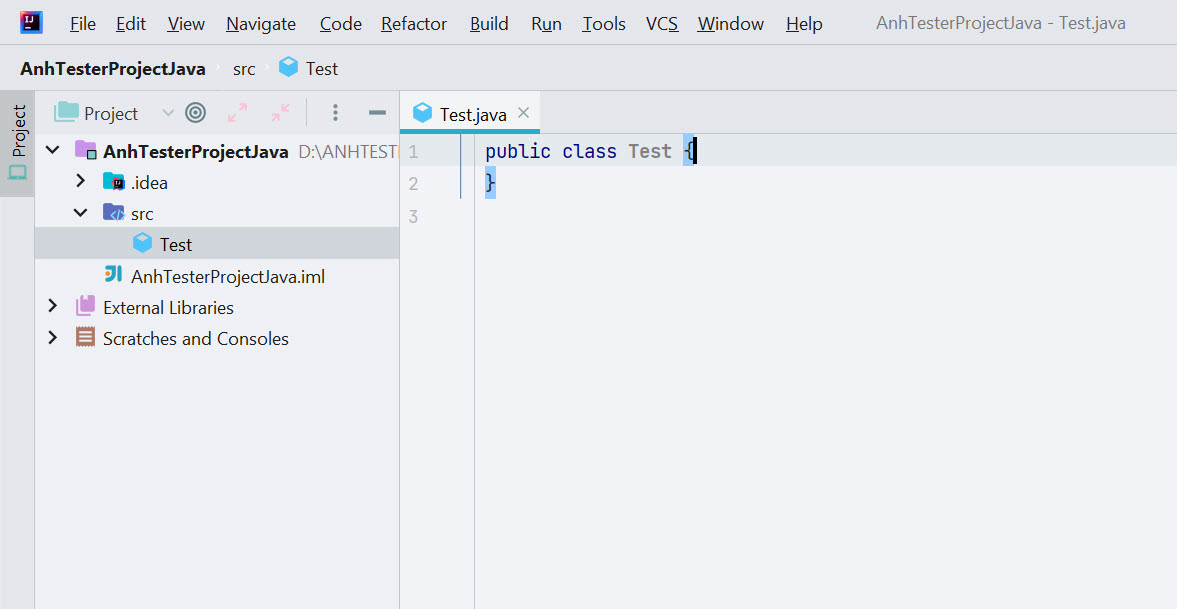Click the Project view folder icon
Image resolution: width=1177 pixels, height=609 pixels.
pyautogui.click(x=66, y=112)
